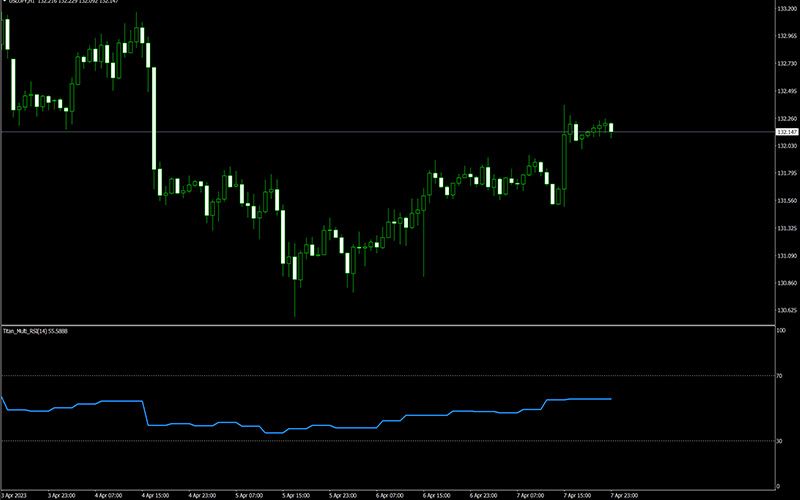Click the 6 Apr 23:00 time label

tap(484, 495)
